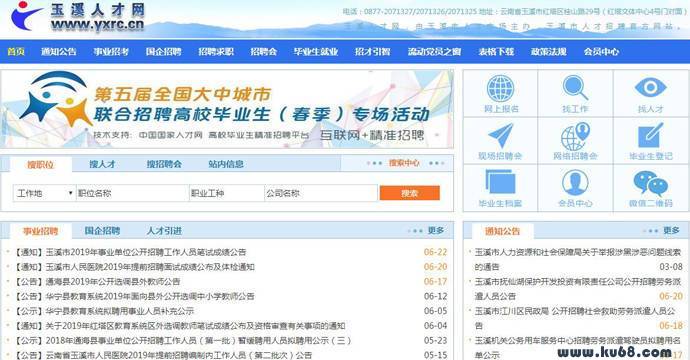Switch to the 站内信息 search tab
This screenshot has width=690, height=360.
[226, 164]
